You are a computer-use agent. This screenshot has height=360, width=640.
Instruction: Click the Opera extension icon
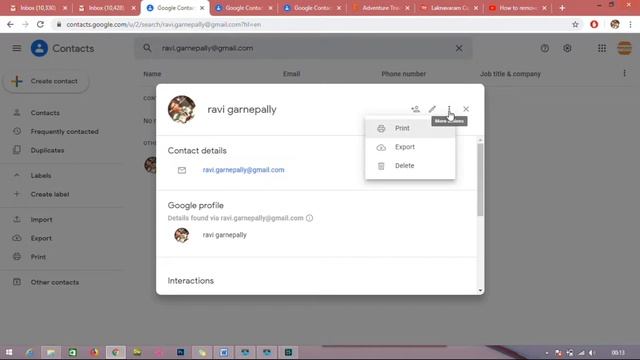(594, 24)
